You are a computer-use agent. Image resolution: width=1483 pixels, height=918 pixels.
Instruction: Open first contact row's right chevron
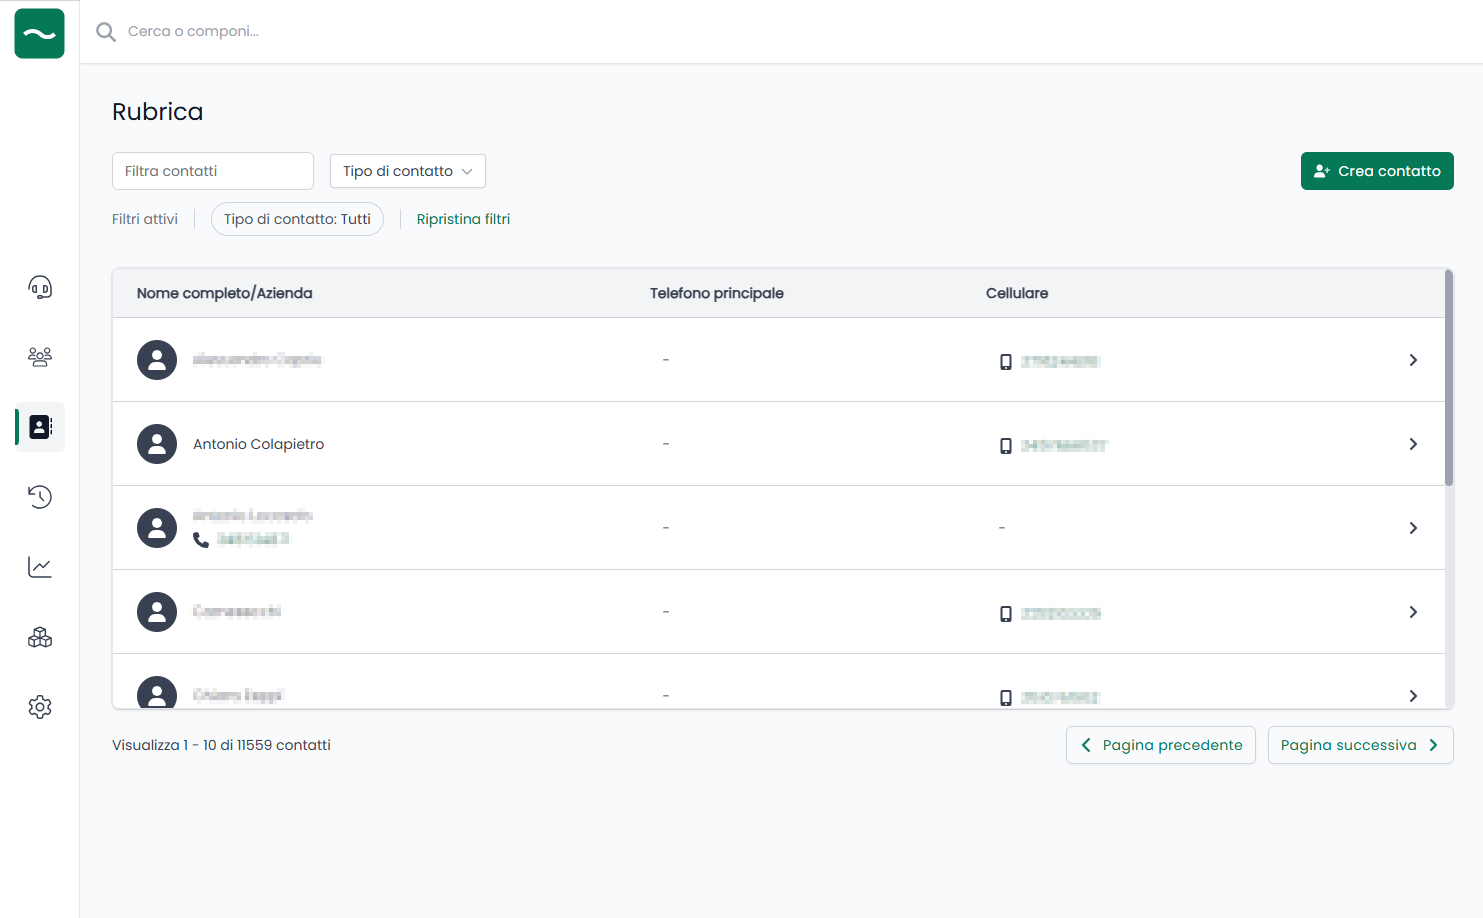(x=1412, y=360)
